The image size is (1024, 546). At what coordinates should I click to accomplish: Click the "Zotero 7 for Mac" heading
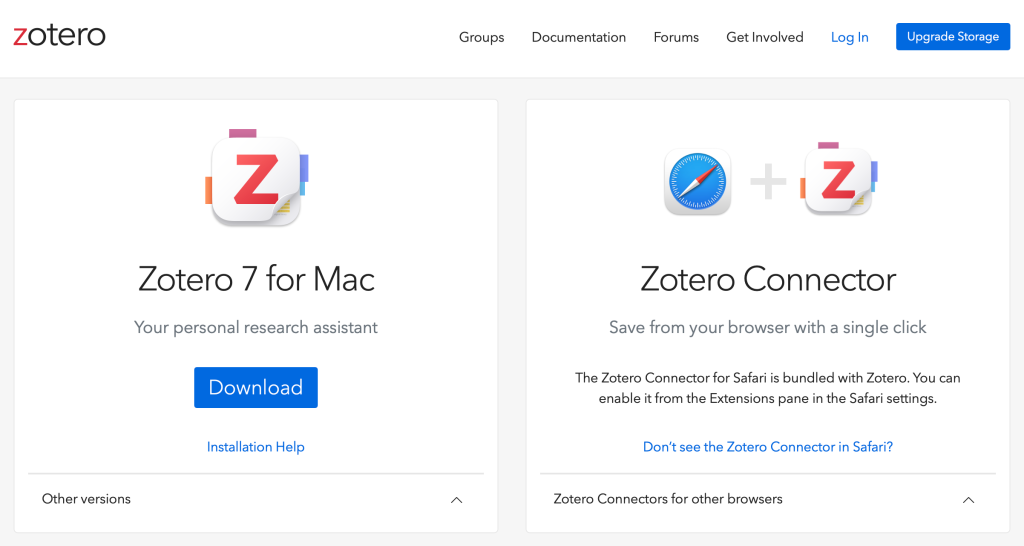(x=256, y=279)
